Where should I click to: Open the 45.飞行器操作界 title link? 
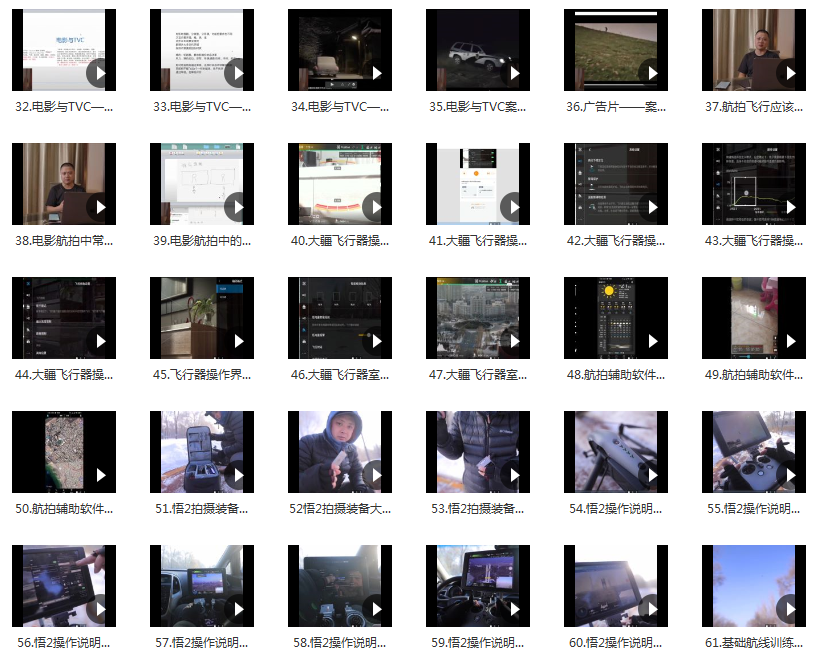[201, 375]
